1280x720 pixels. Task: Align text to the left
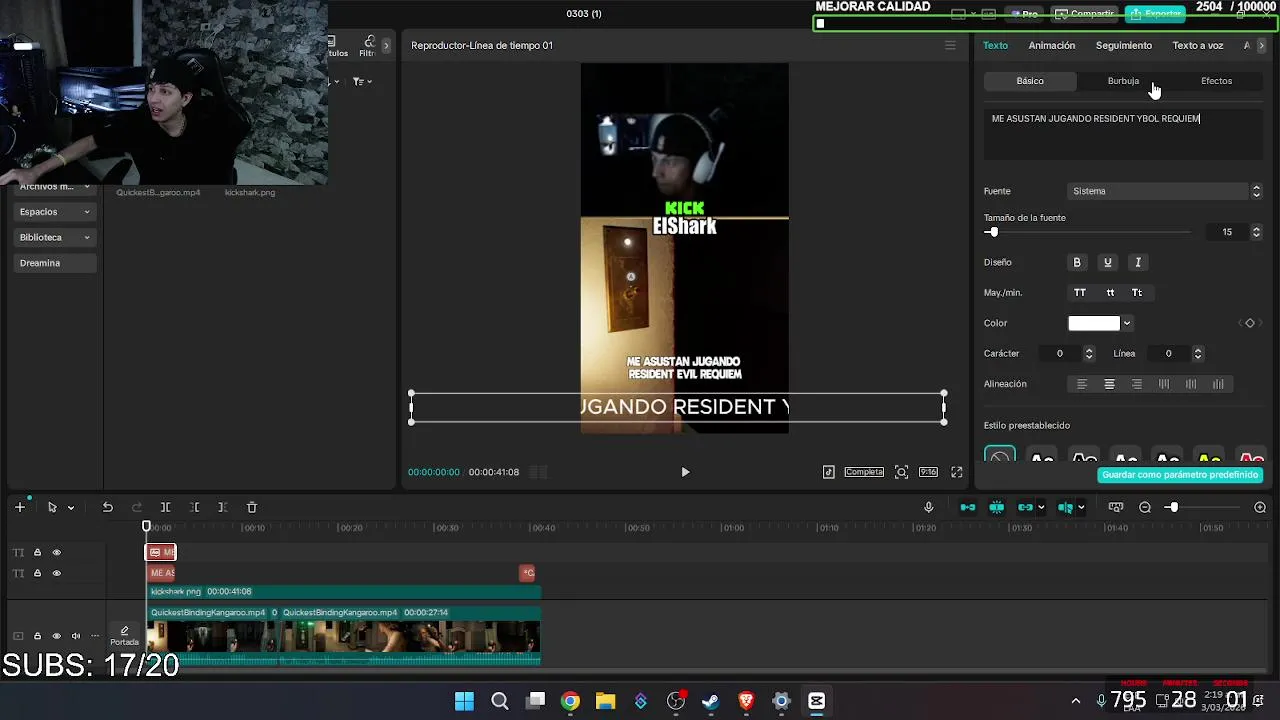point(1081,384)
